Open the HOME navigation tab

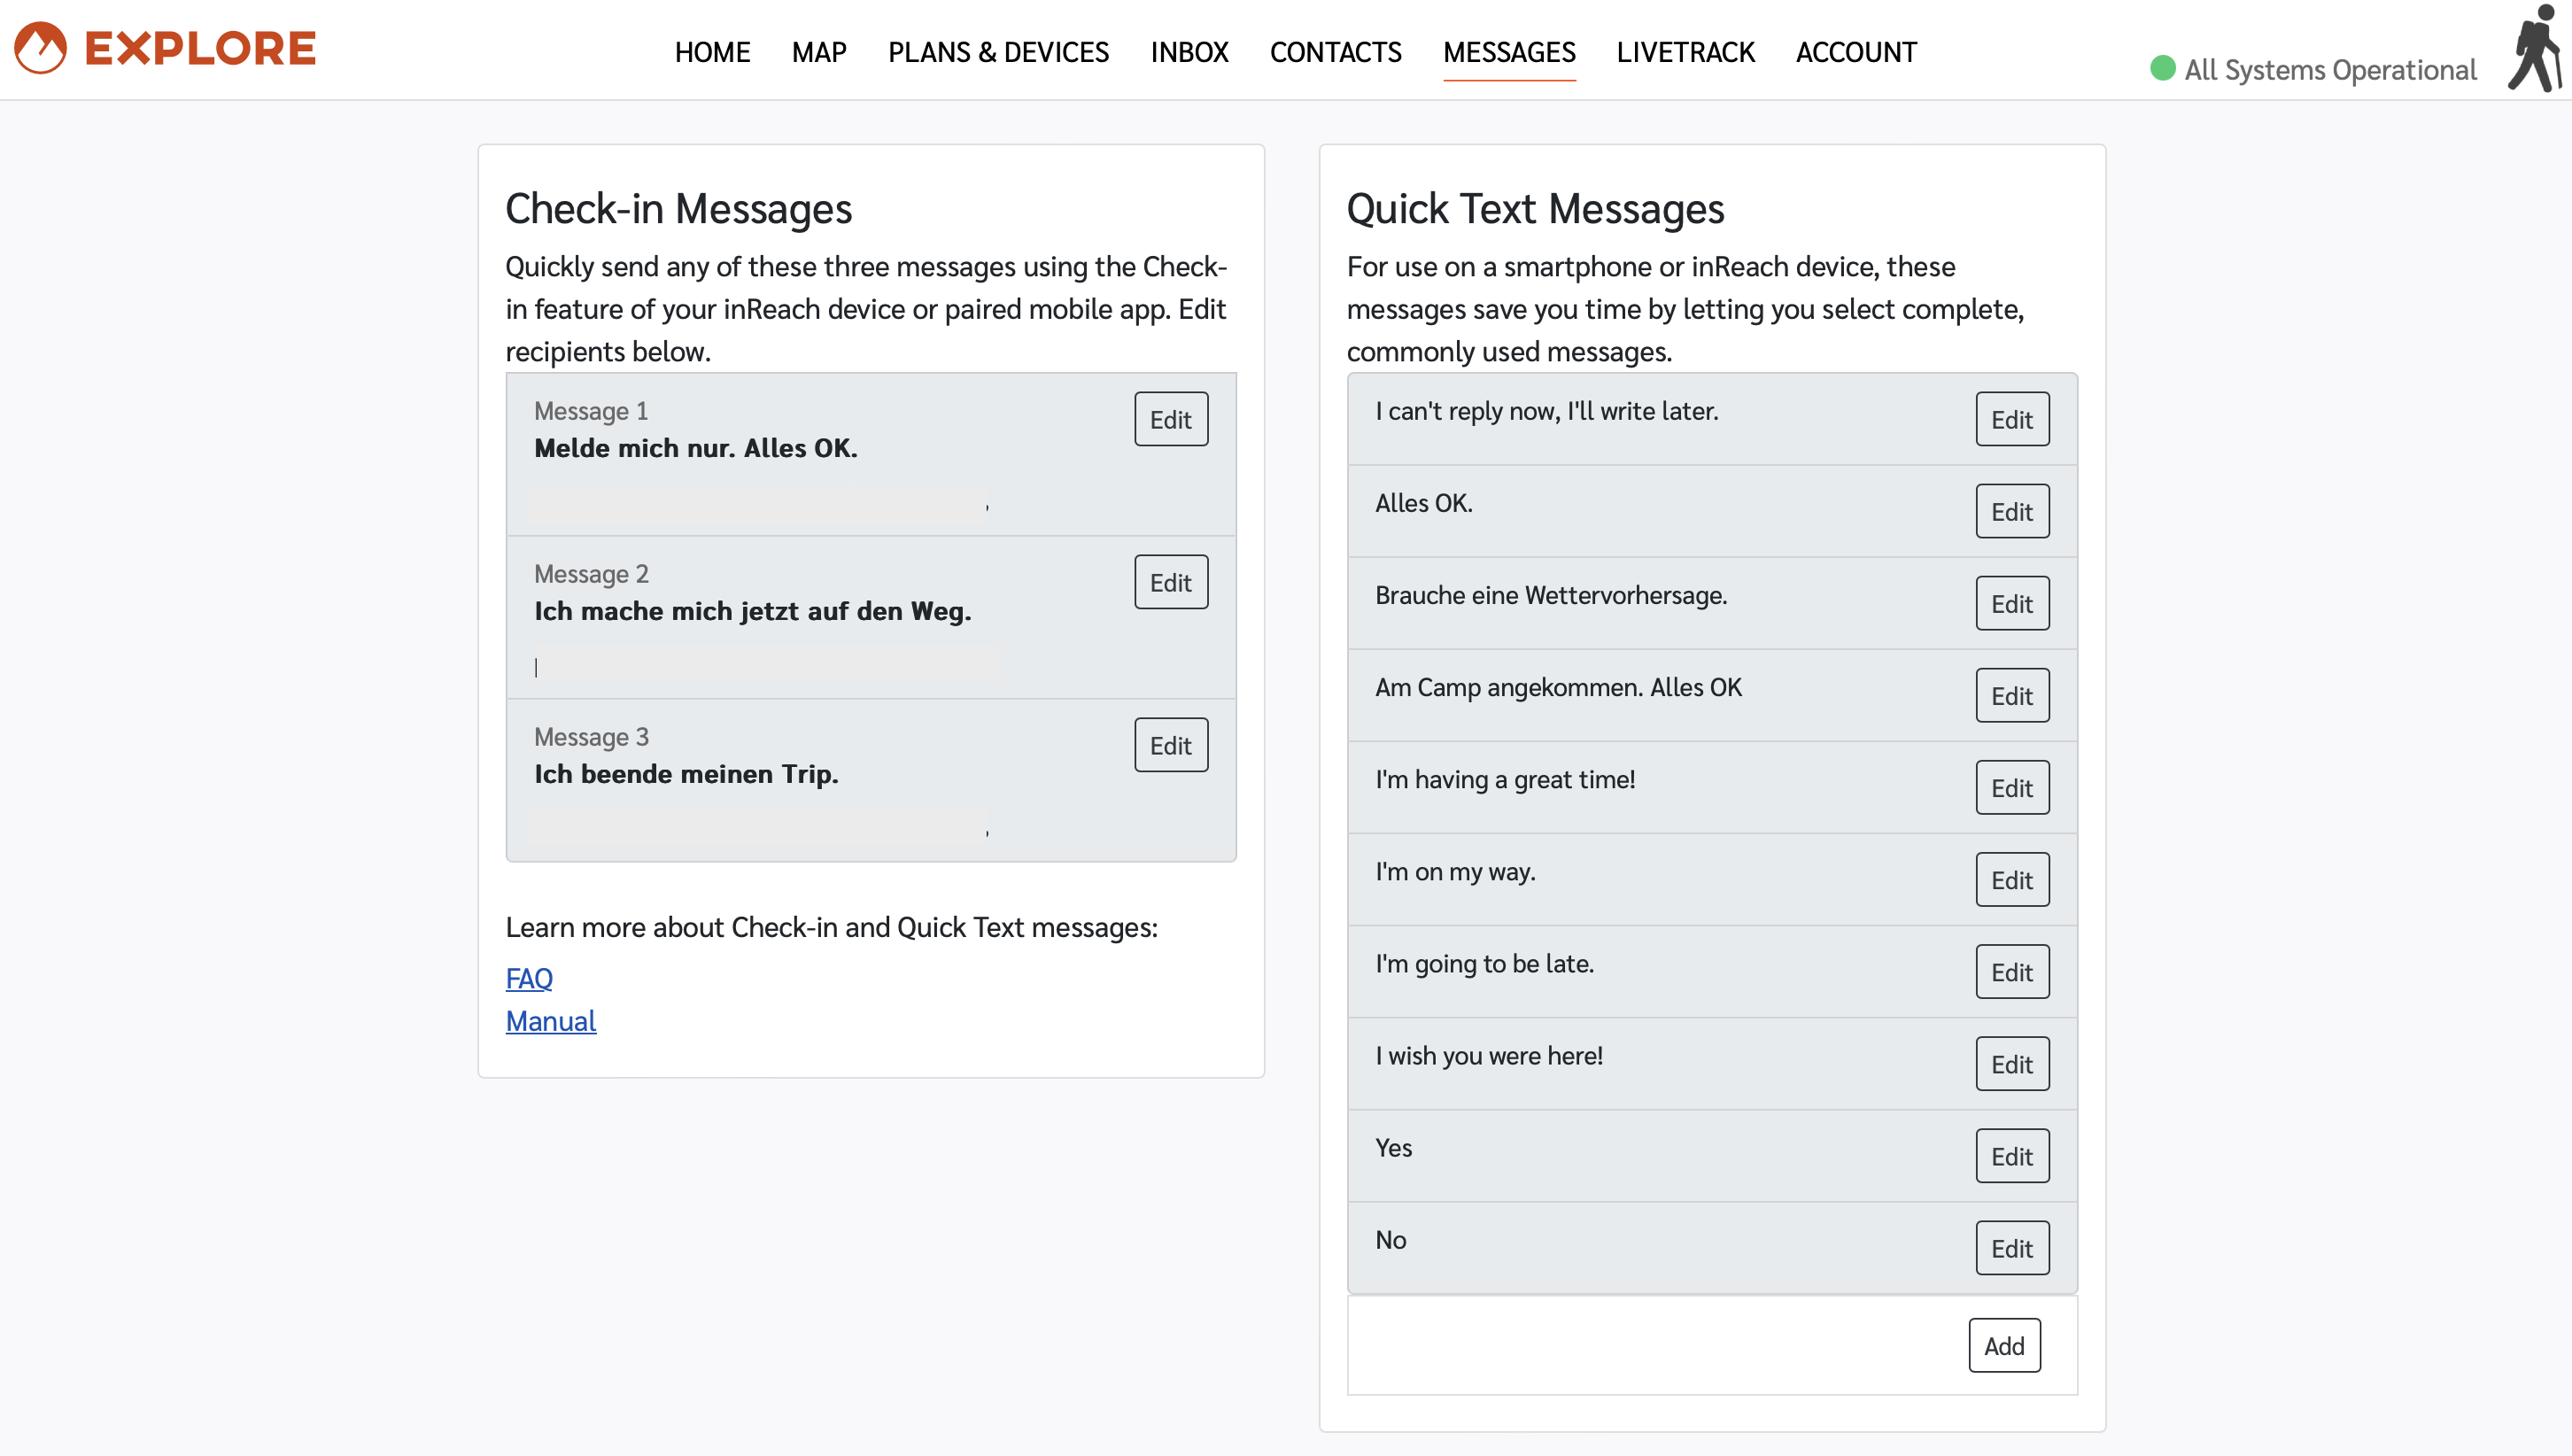point(712,52)
